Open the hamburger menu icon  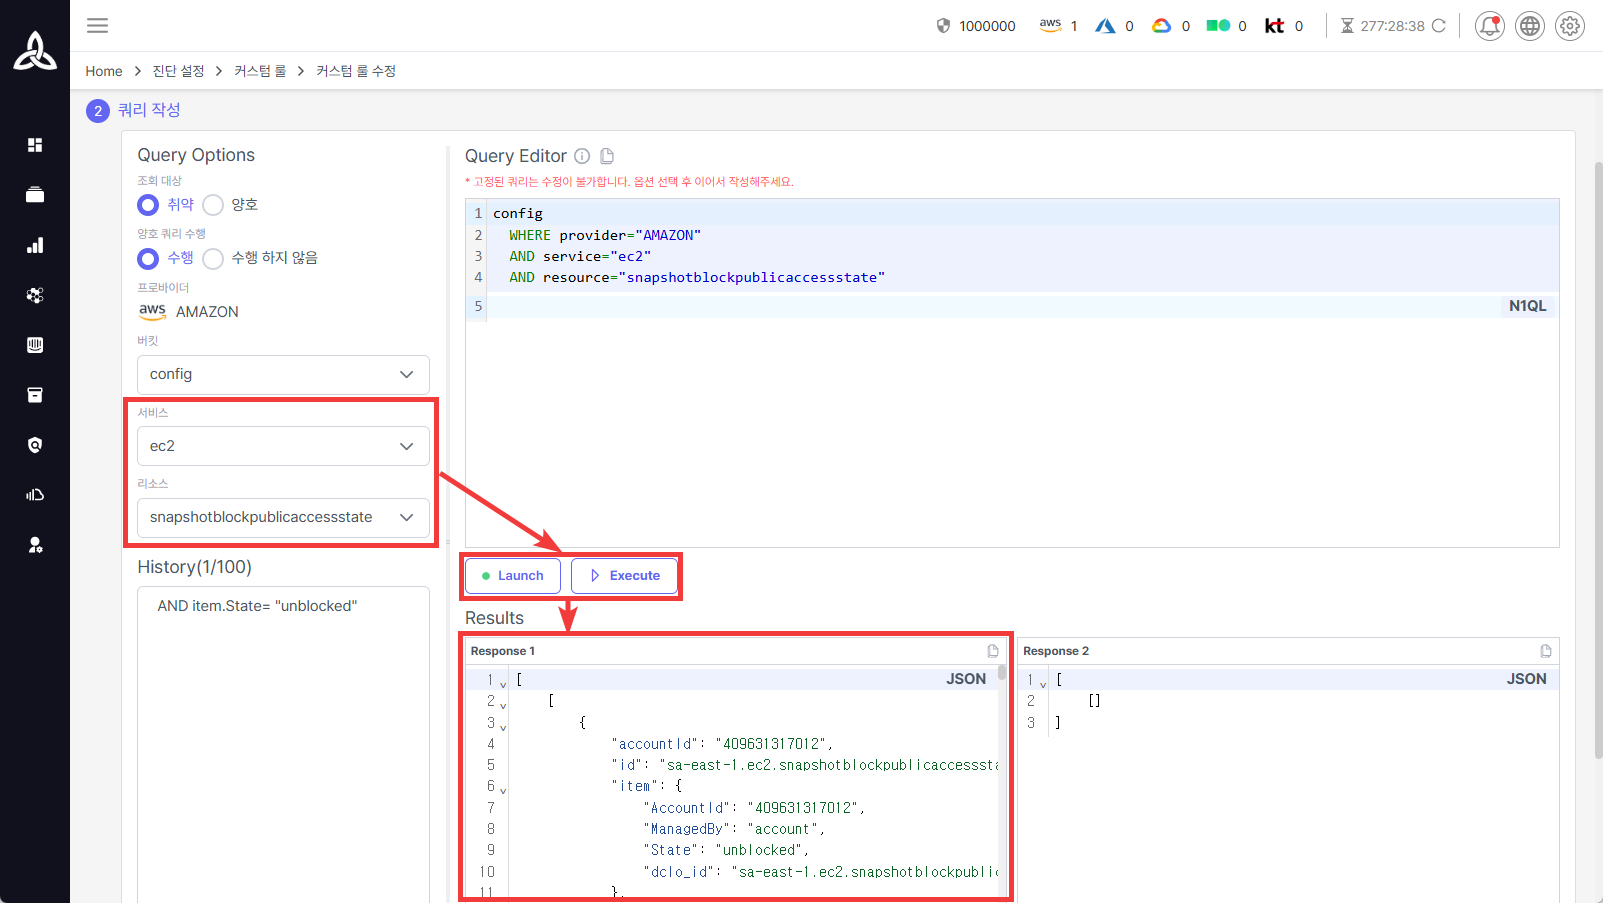click(97, 26)
